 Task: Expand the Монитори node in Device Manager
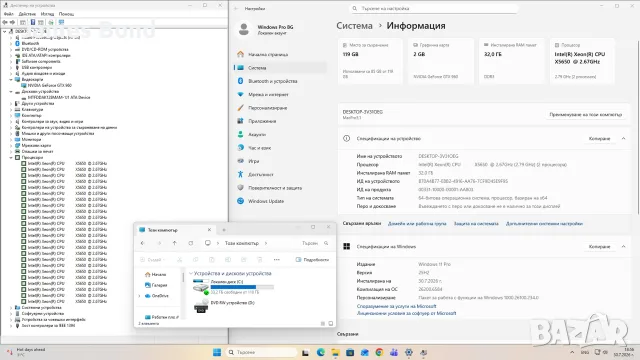coord(11,140)
